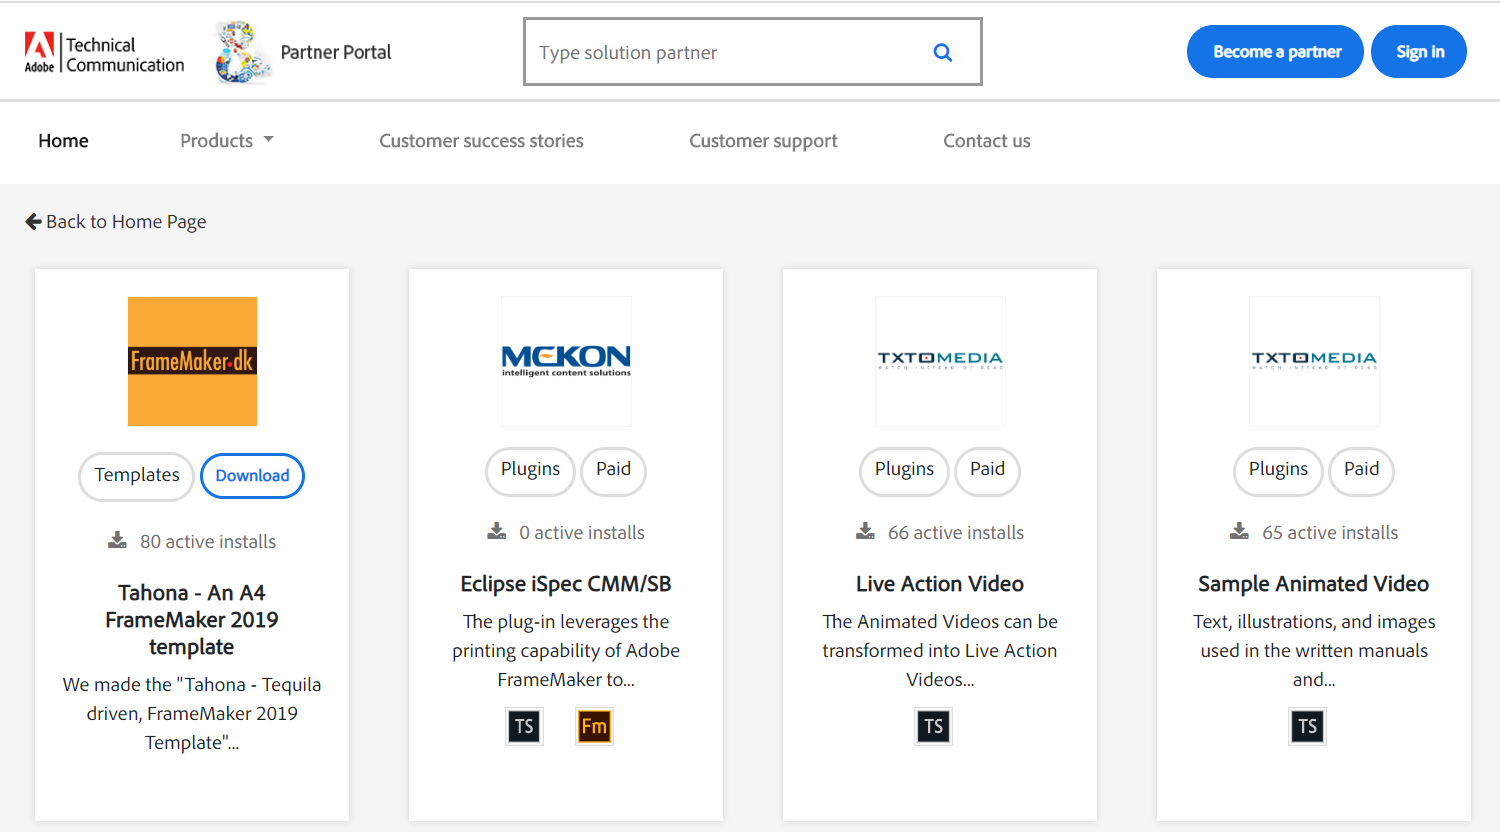Click the TS icon under Live Action Video
This screenshot has width=1500, height=832.
tap(933, 726)
